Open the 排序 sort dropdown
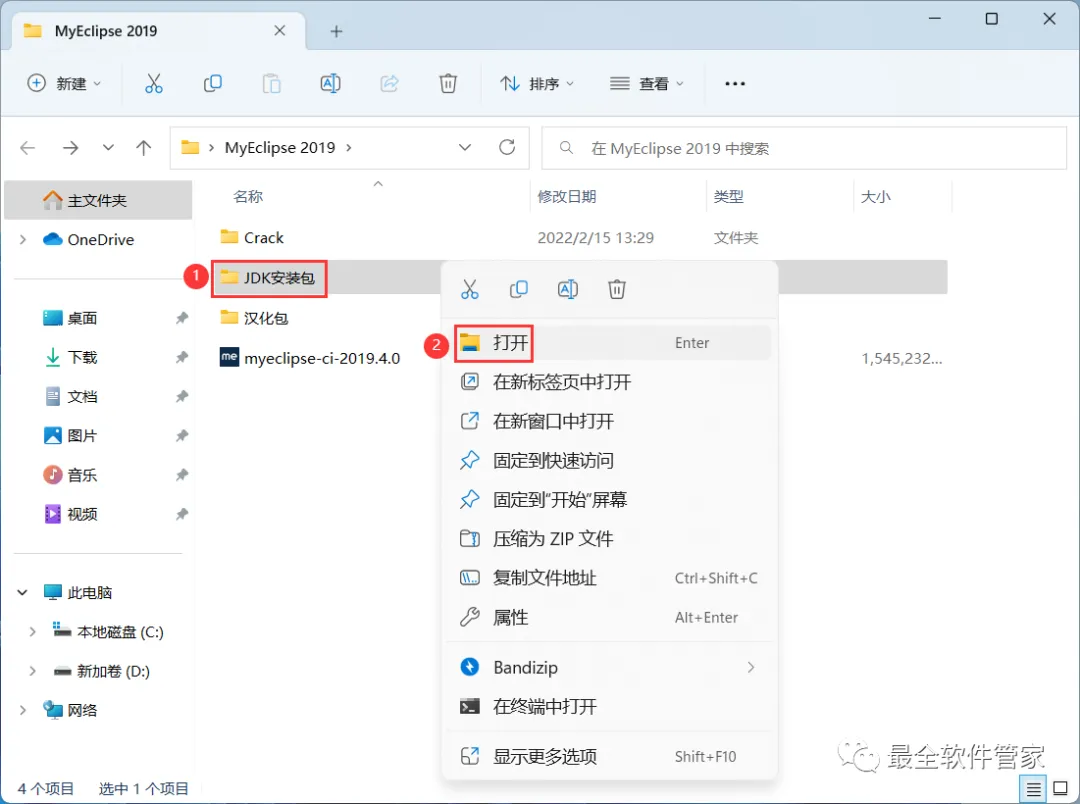Viewport: 1080px width, 804px height. tap(537, 84)
